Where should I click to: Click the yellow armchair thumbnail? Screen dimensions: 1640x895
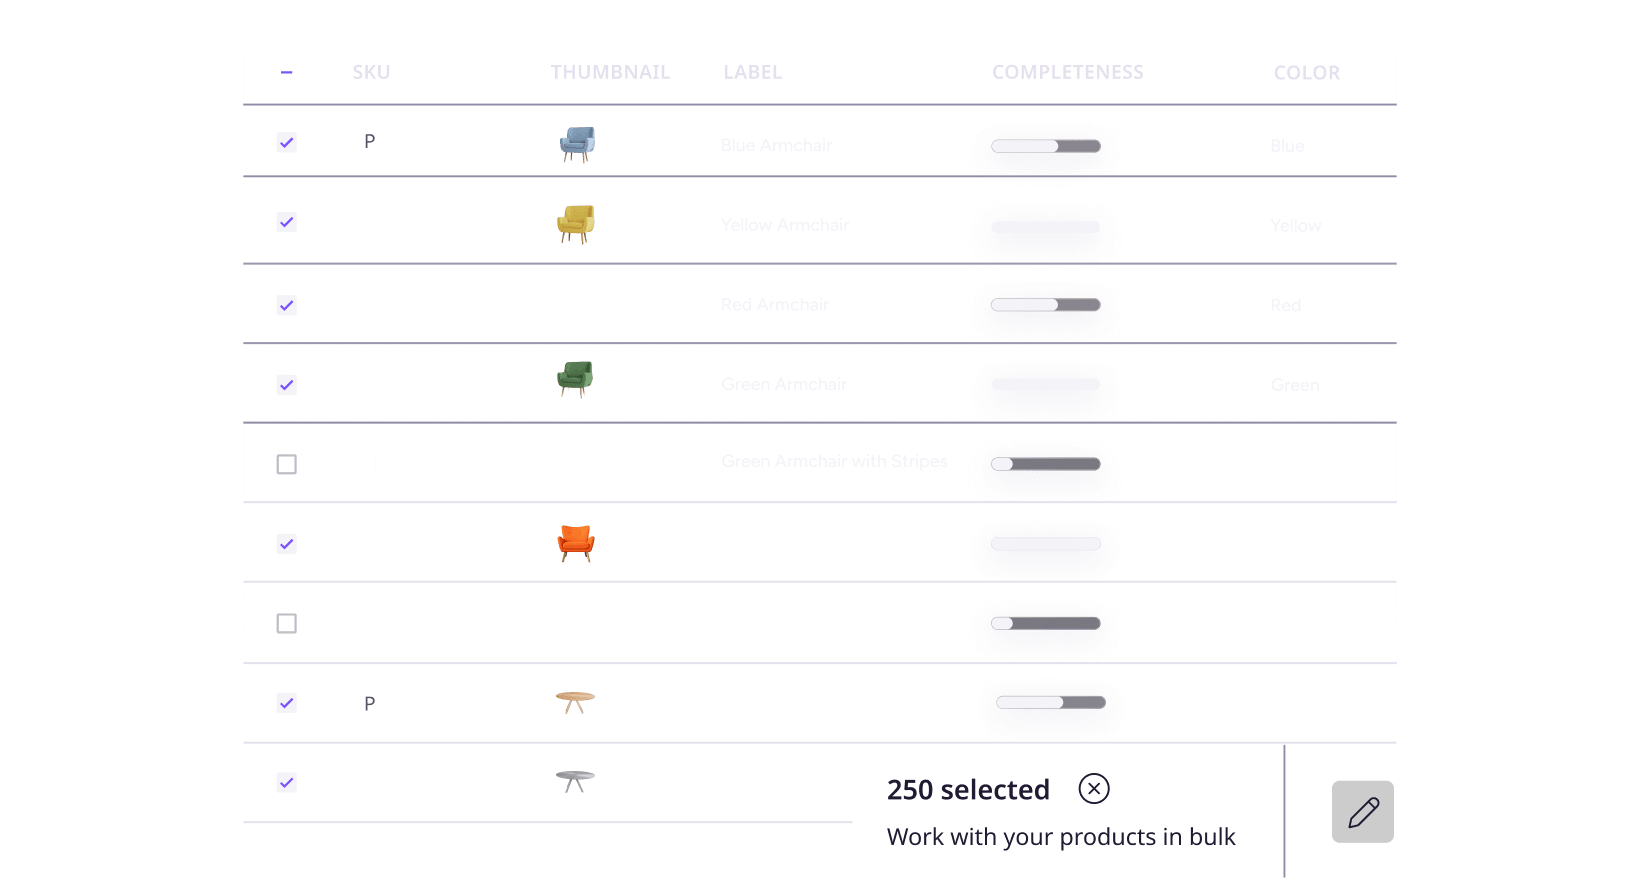pyautogui.click(x=576, y=224)
